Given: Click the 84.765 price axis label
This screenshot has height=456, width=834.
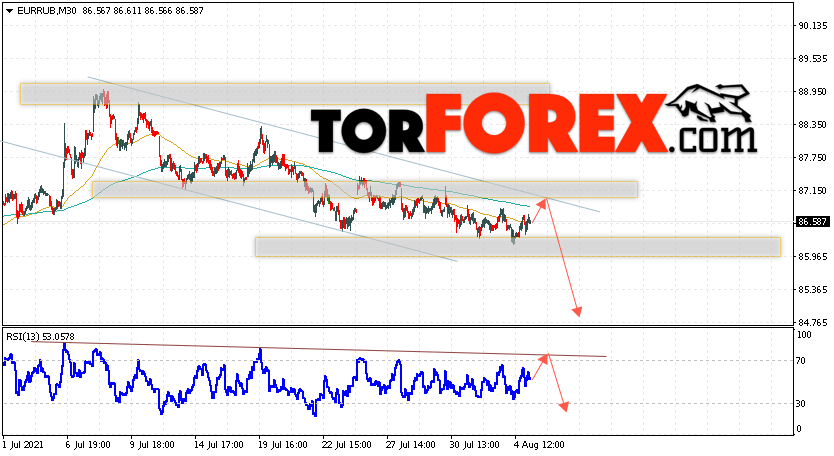Looking at the screenshot, I should pos(812,322).
